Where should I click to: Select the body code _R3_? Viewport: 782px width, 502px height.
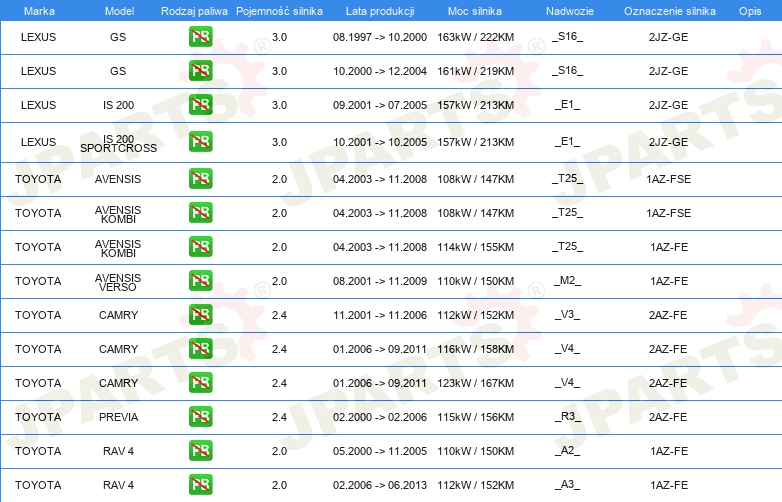pyautogui.click(x=568, y=417)
